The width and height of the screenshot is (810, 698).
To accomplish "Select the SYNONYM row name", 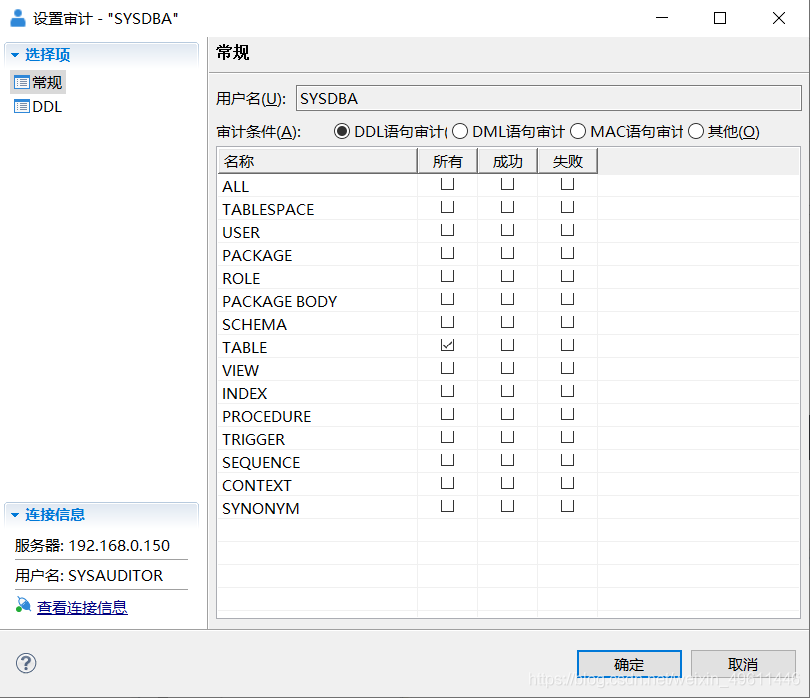I will (x=260, y=508).
